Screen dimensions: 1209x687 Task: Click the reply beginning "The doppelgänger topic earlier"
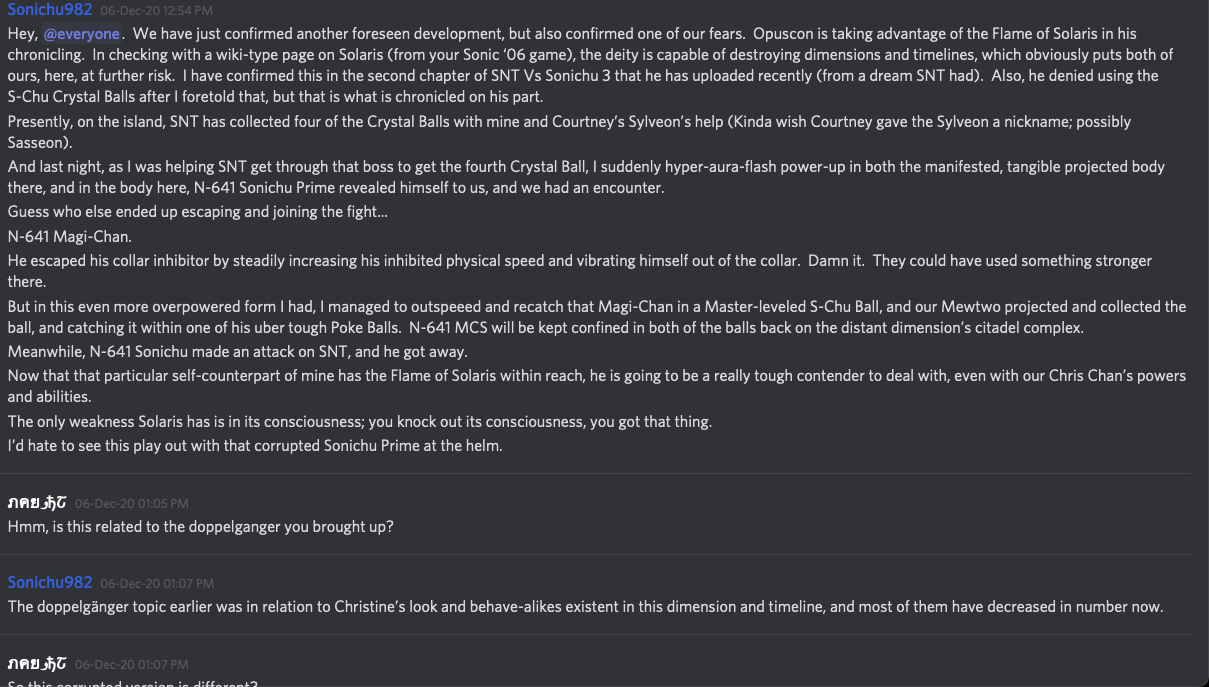tap(585, 606)
